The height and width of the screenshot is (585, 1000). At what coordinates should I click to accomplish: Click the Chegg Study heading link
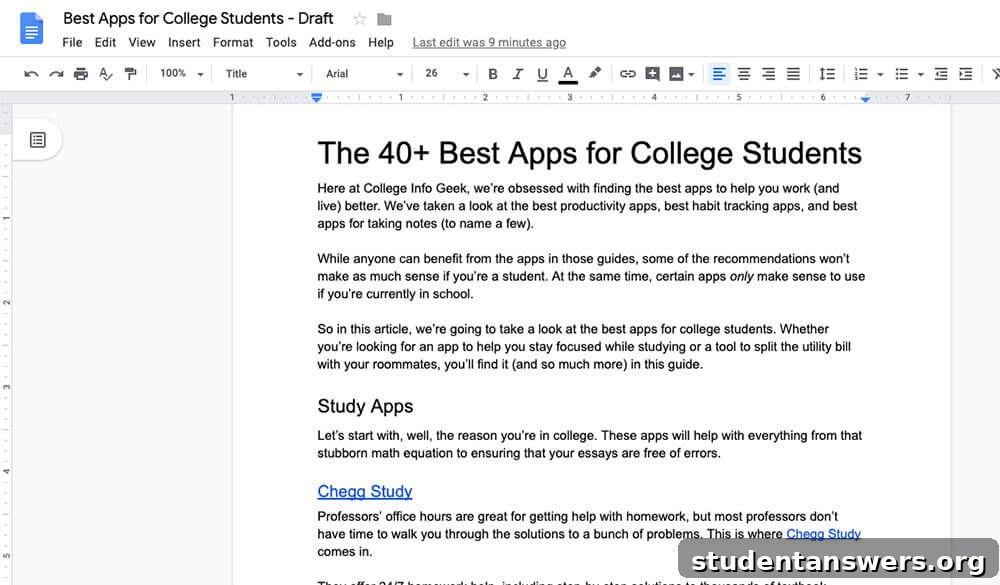coord(365,491)
